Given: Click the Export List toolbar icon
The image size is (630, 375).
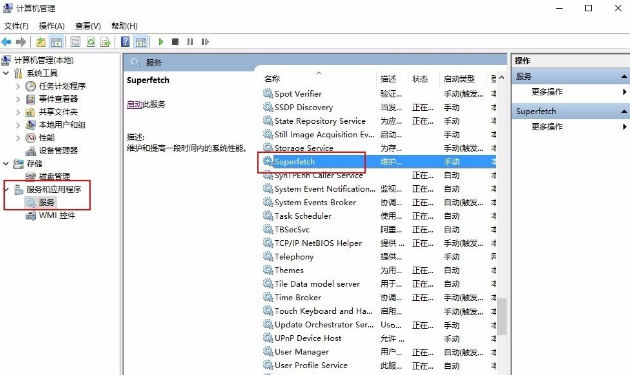Looking at the screenshot, I should tap(105, 42).
